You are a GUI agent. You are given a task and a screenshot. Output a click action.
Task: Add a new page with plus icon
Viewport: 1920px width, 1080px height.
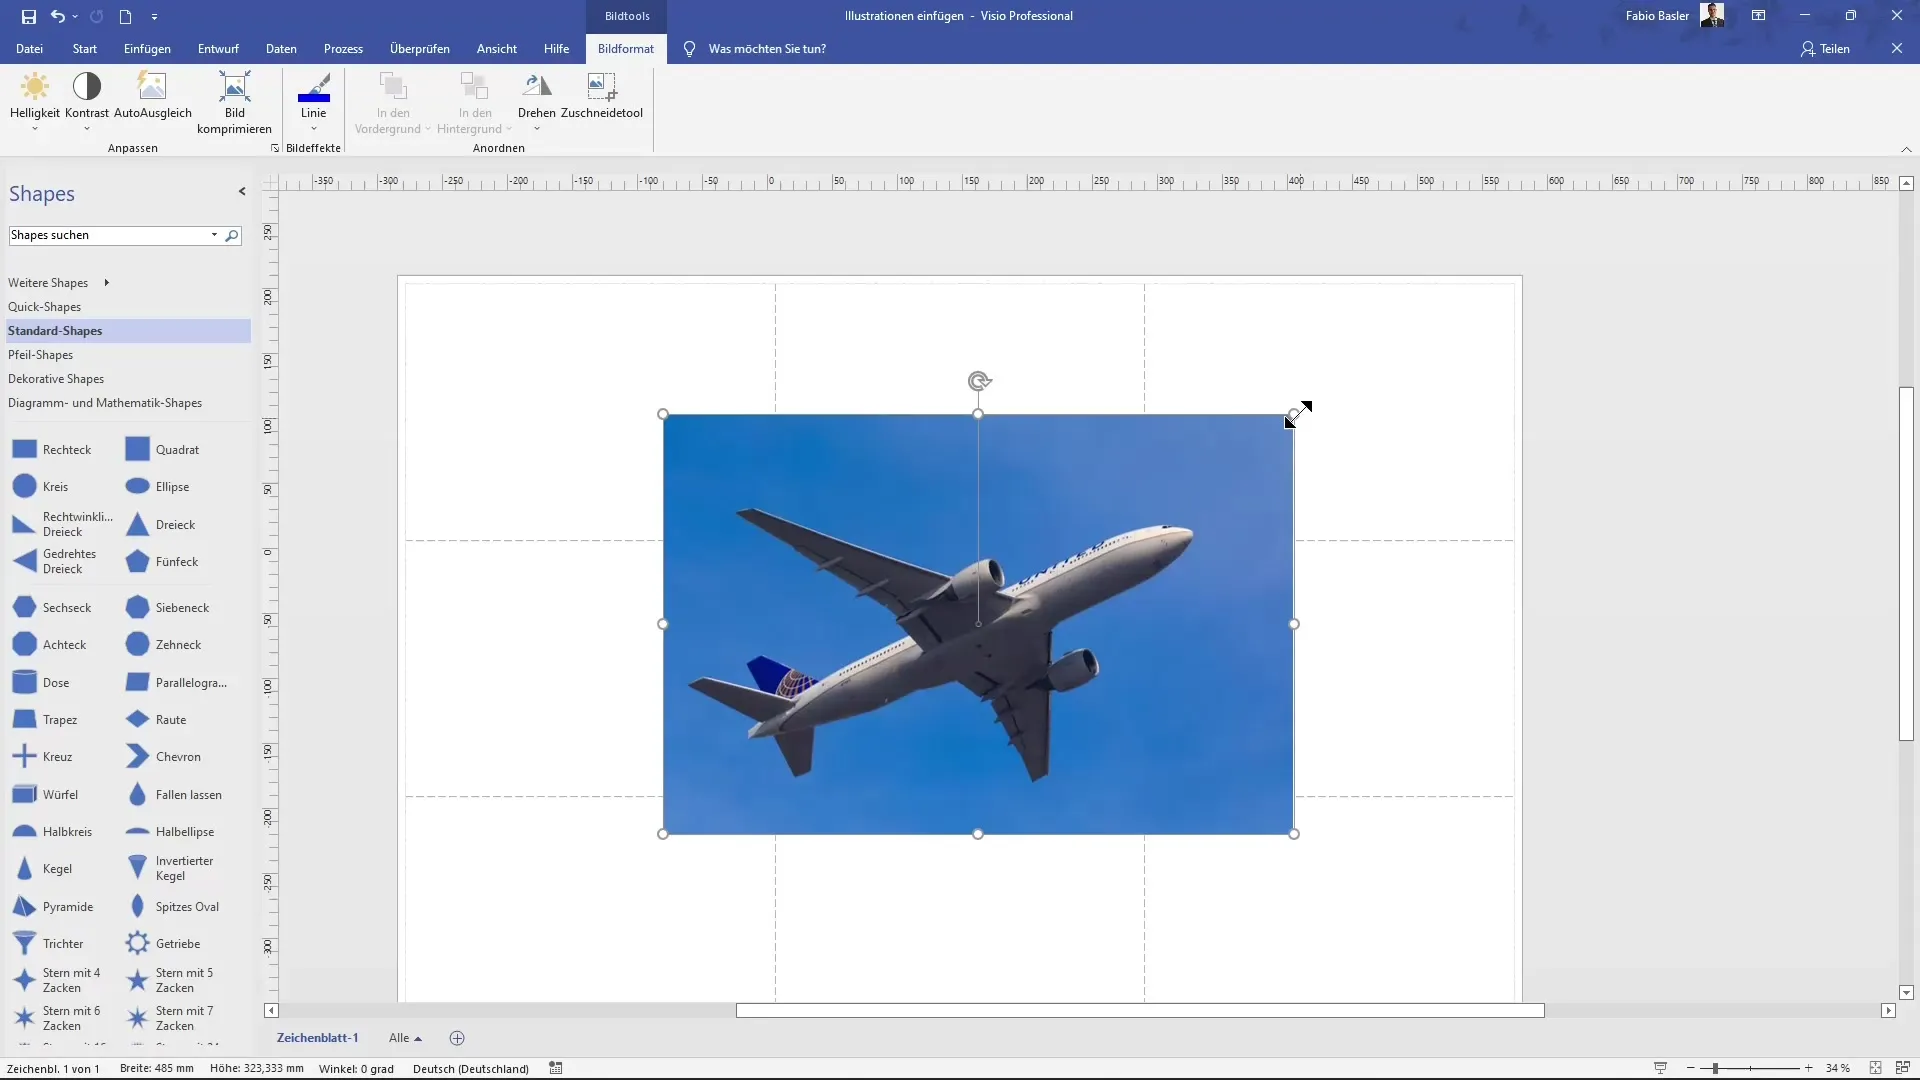tap(457, 1038)
